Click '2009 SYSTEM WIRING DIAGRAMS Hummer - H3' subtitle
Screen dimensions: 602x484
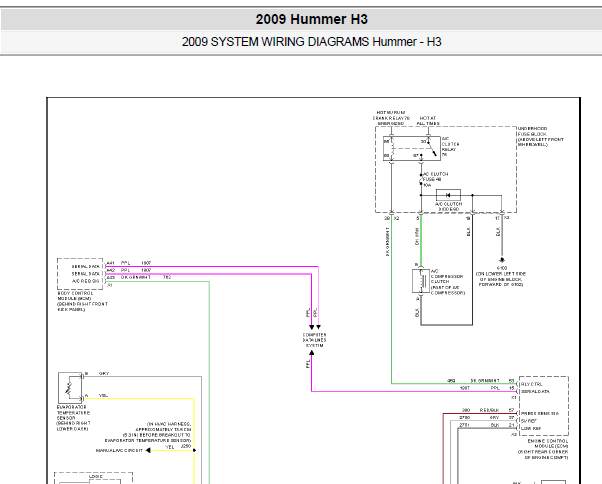(x=311, y=41)
